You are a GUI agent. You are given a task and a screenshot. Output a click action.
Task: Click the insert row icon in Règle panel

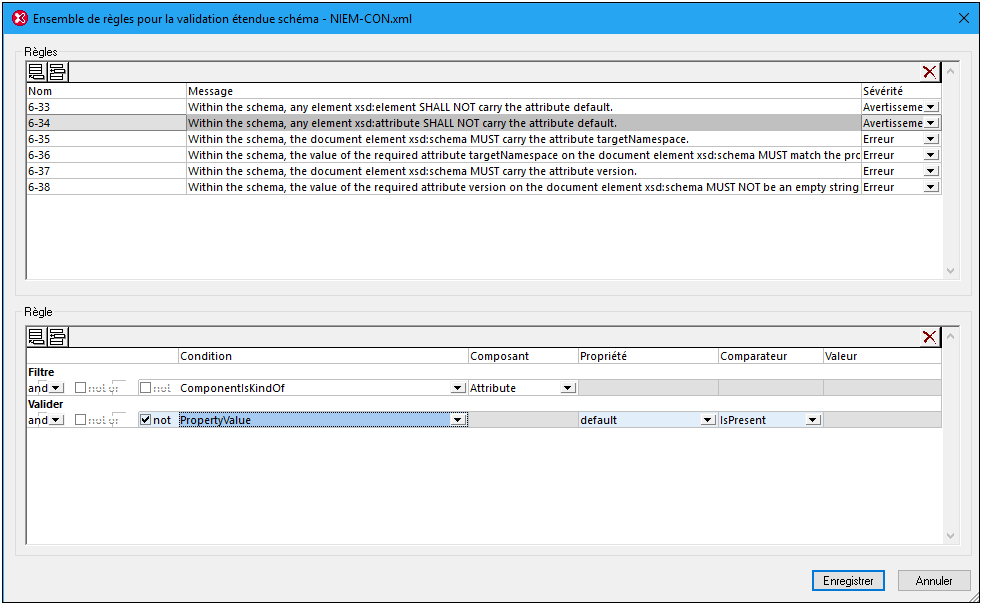[x=57, y=337]
